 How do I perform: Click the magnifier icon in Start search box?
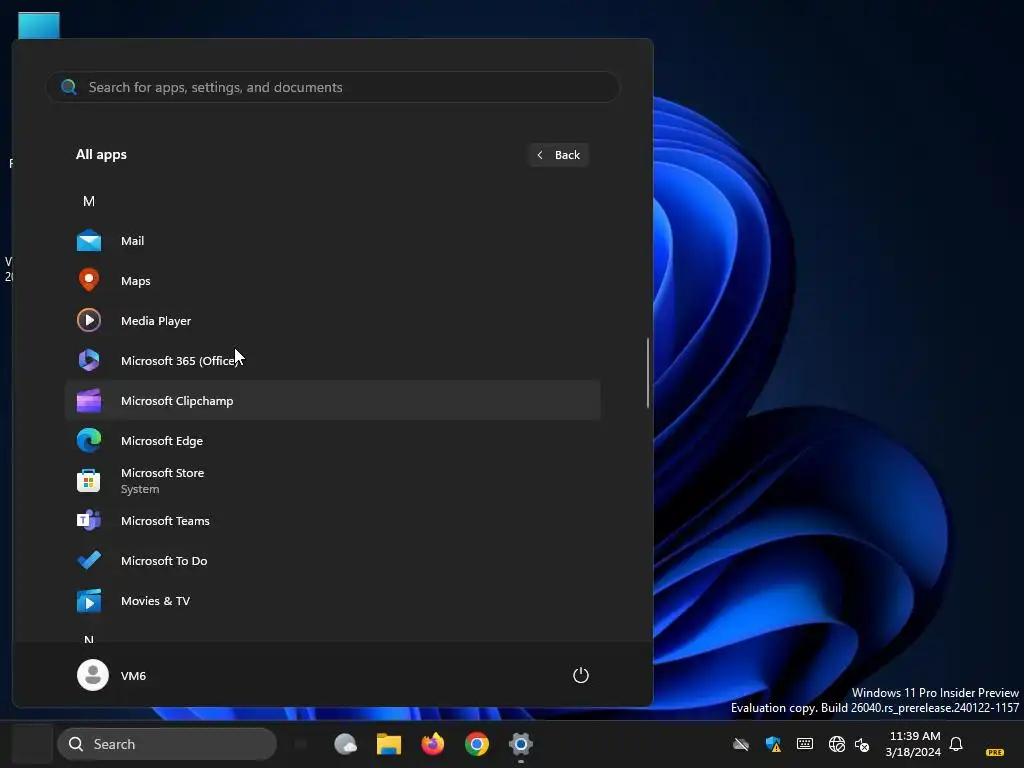(x=69, y=87)
